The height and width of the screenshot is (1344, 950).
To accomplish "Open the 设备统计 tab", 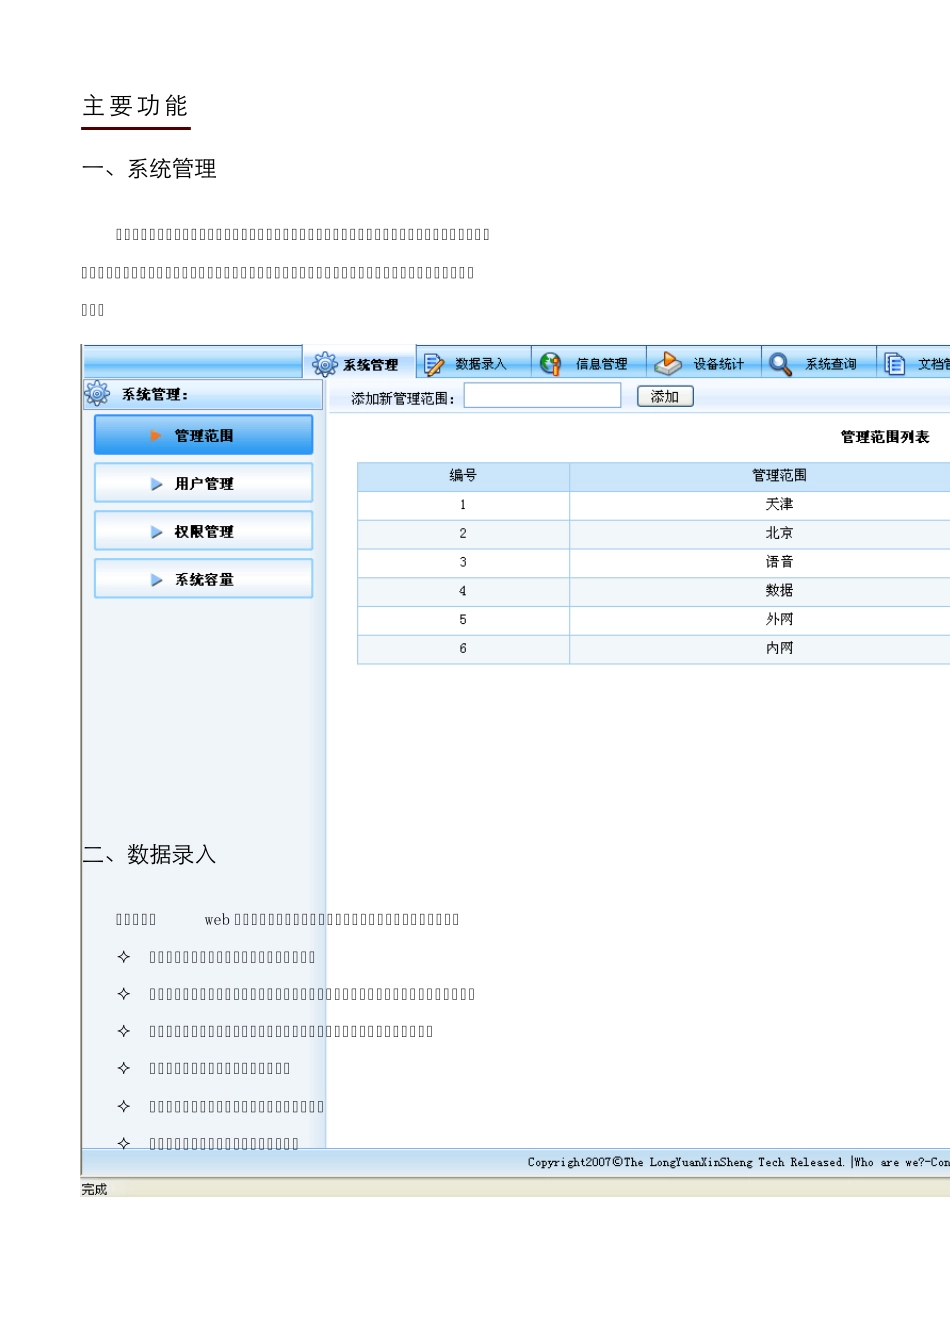I will [x=704, y=363].
